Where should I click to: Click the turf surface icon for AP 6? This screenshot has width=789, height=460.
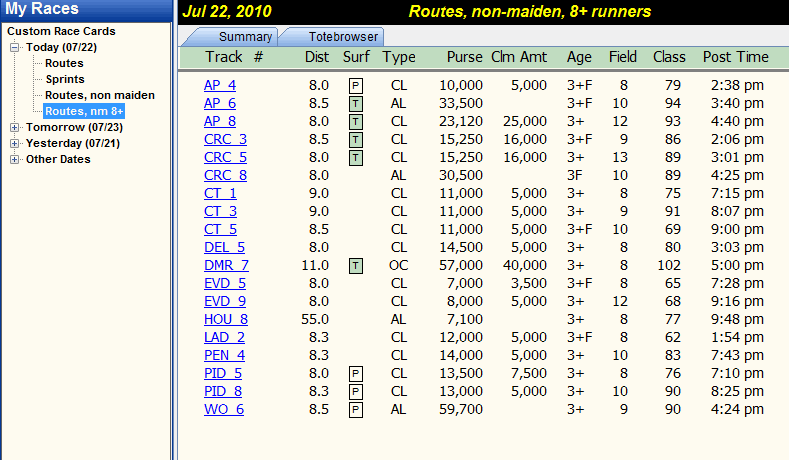pyautogui.click(x=356, y=104)
